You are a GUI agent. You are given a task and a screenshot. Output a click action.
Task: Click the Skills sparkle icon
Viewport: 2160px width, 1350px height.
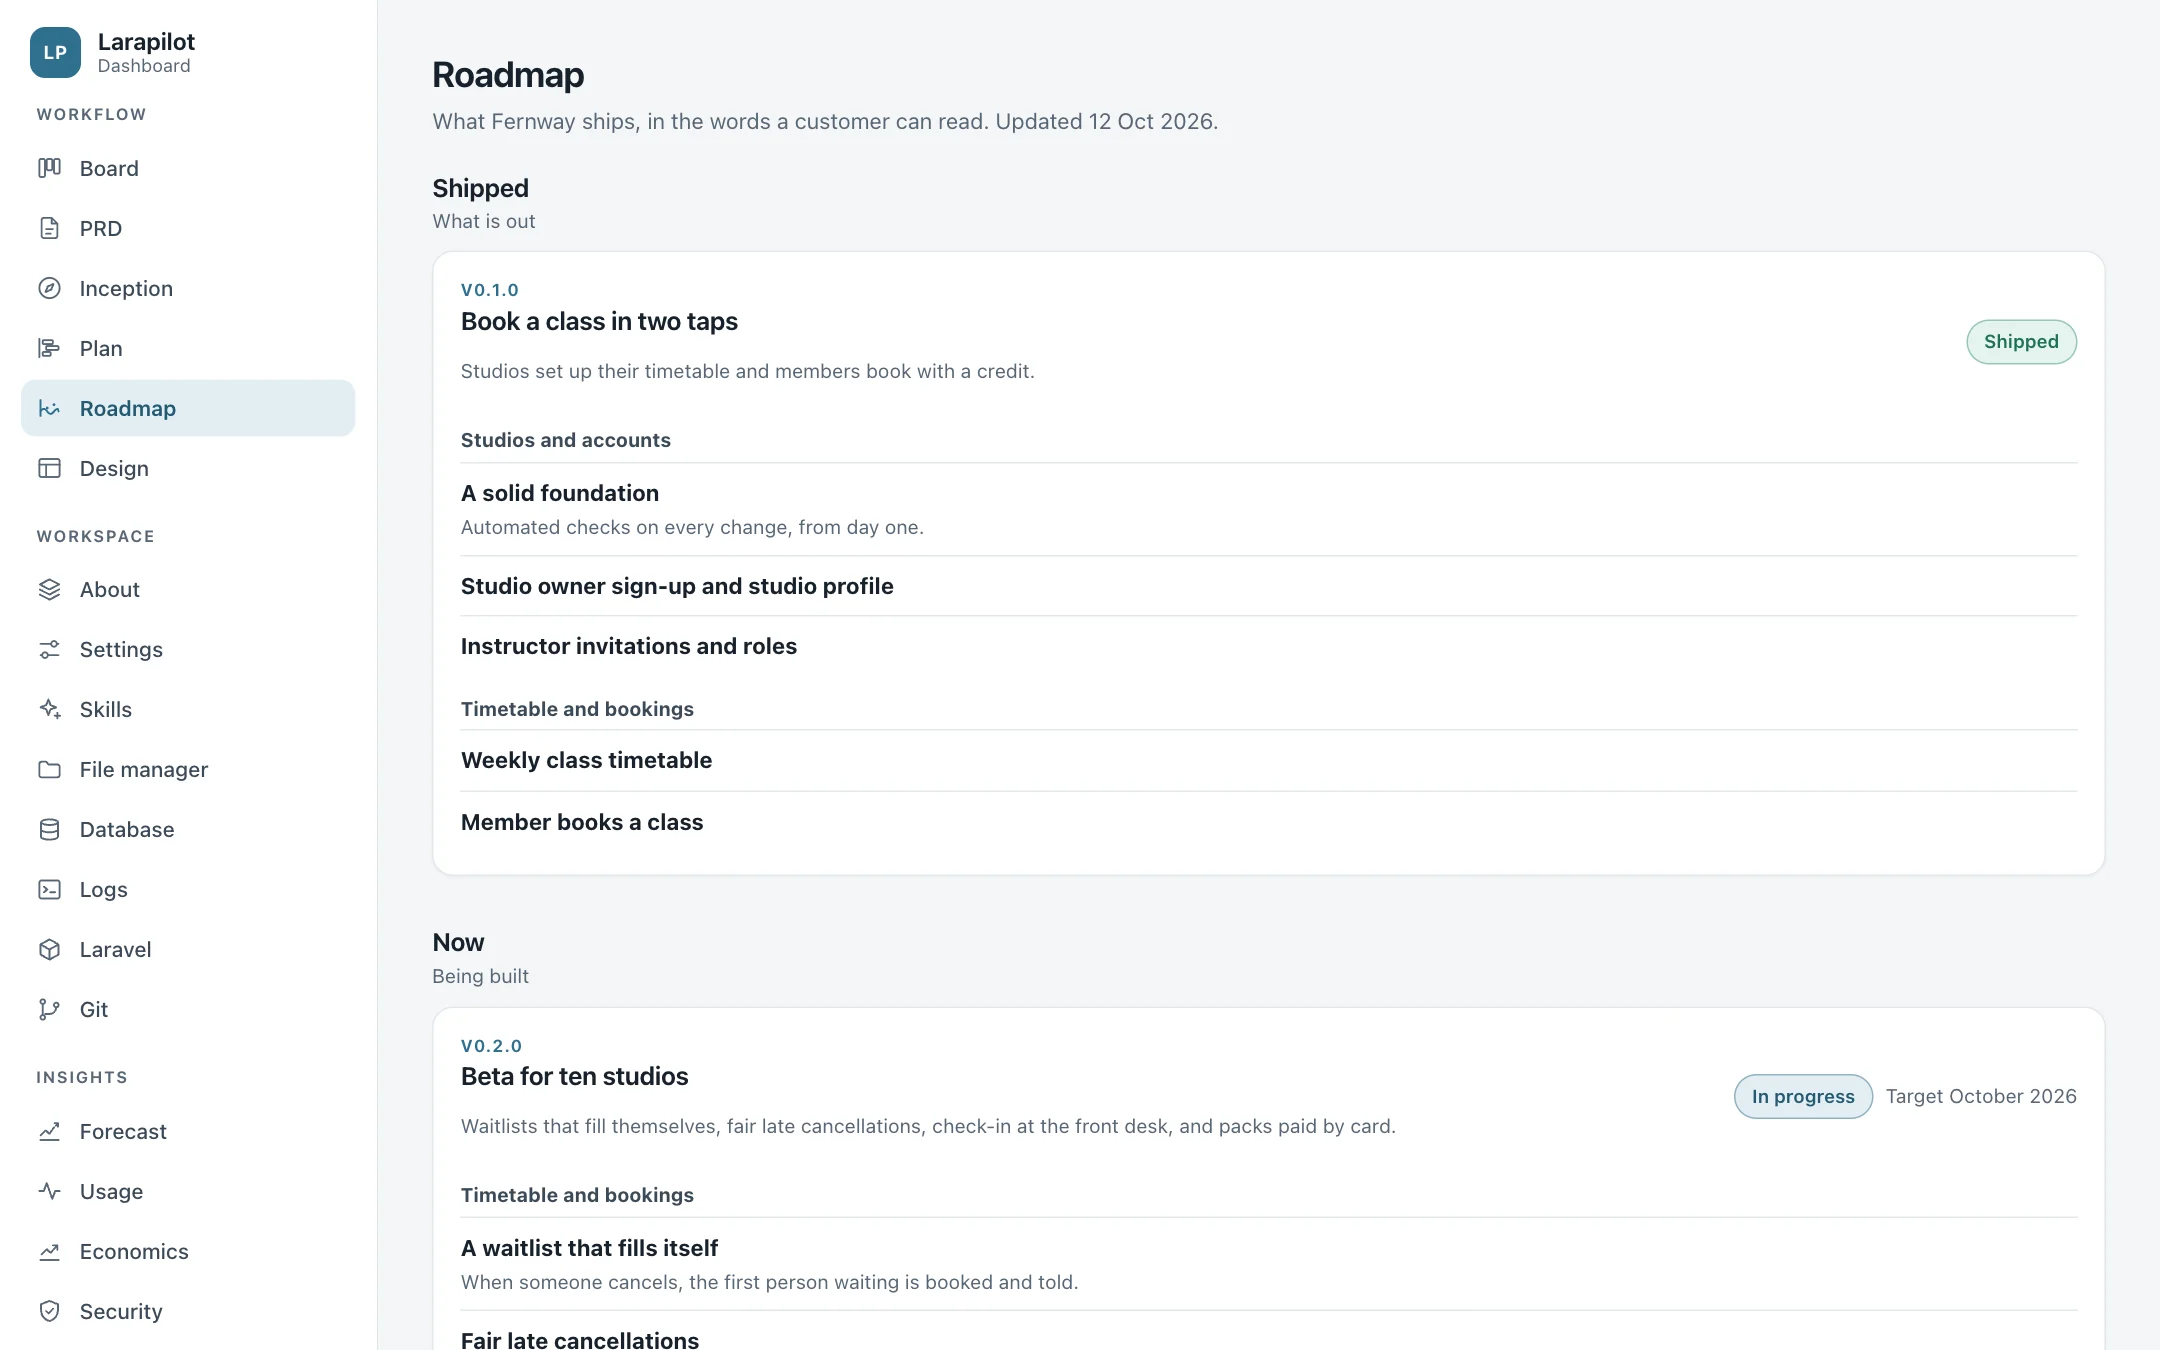(x=49, y=709)
